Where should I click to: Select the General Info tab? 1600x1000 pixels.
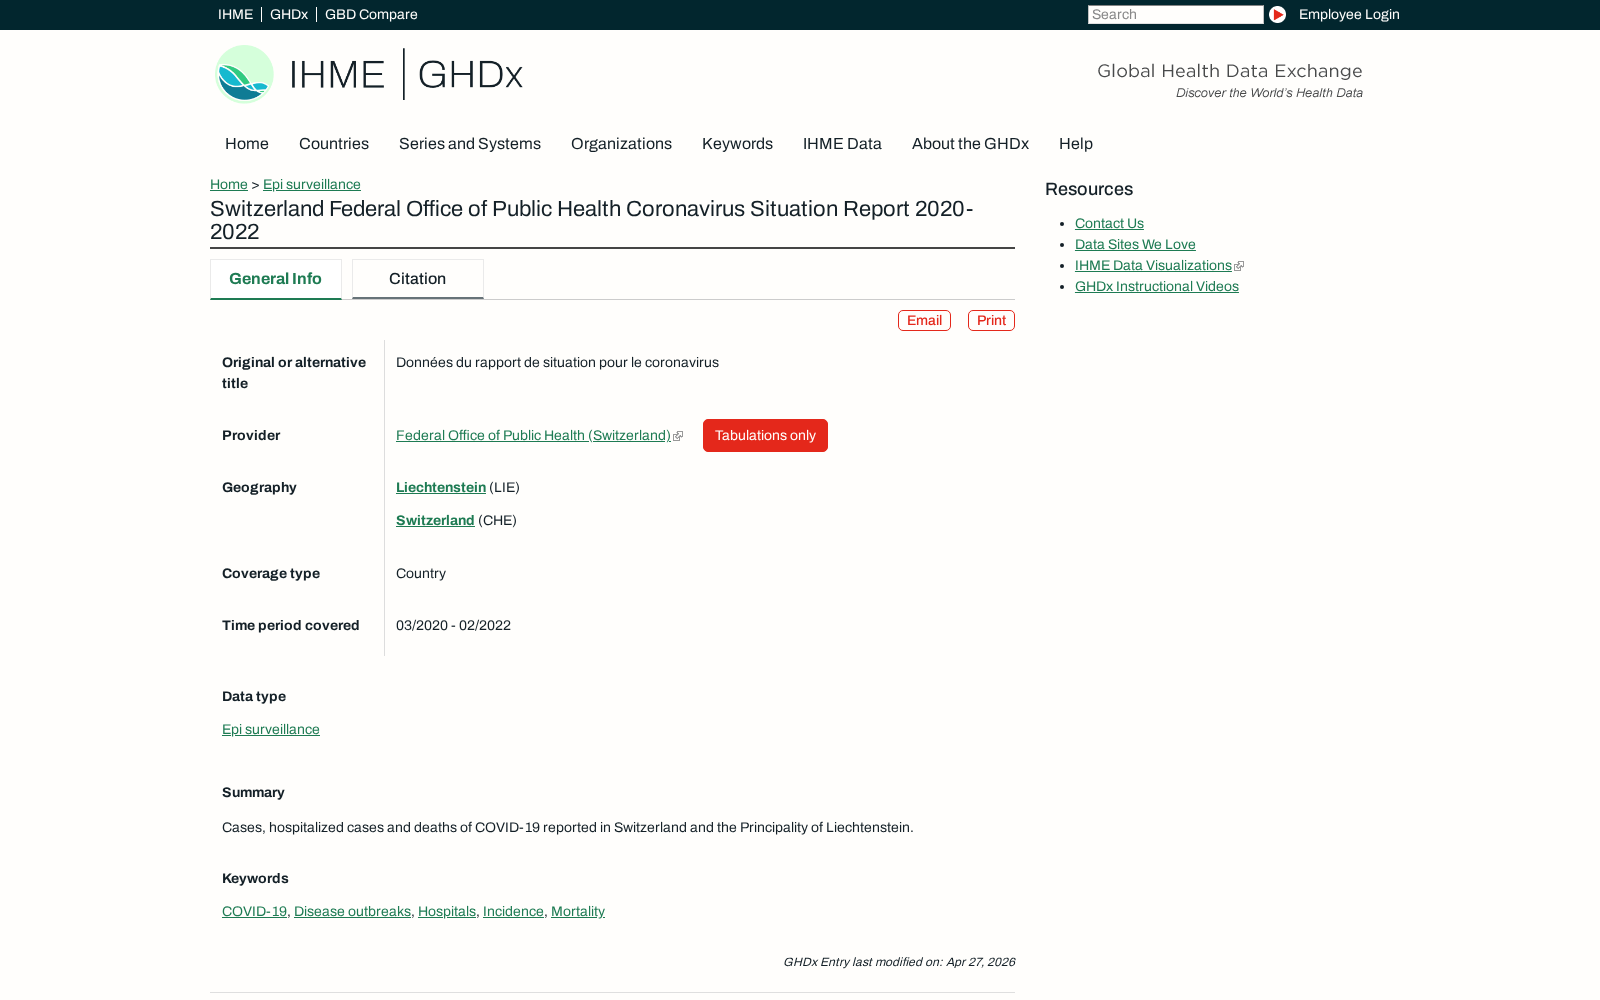coord(276,279)
